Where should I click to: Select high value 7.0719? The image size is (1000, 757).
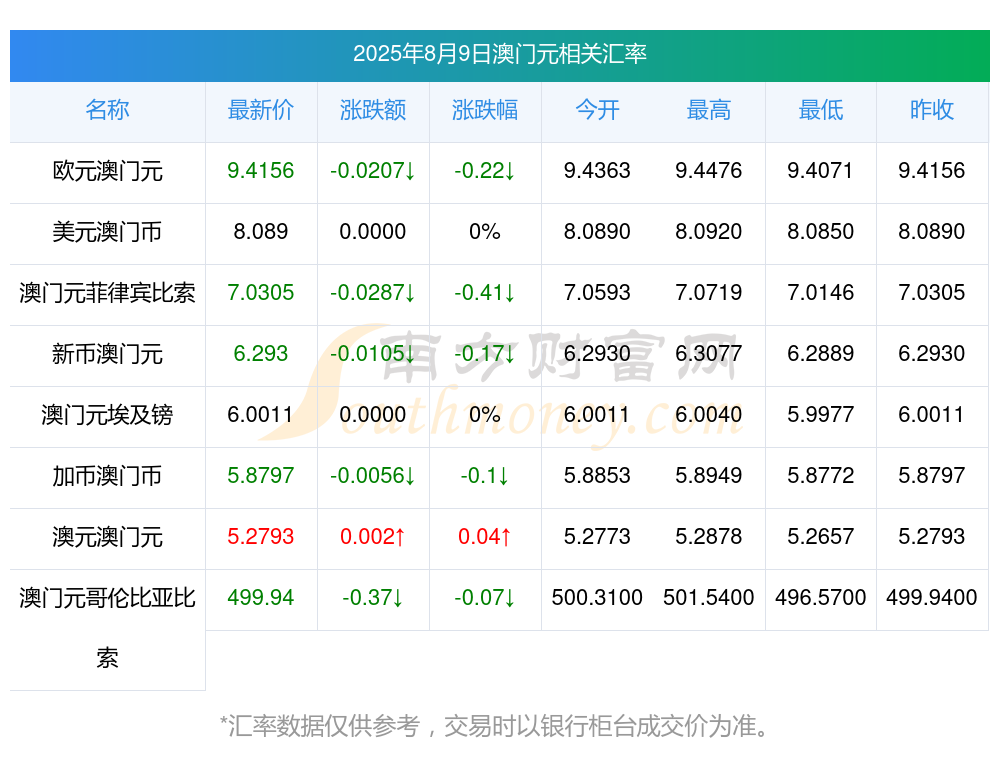pos(709,293)
